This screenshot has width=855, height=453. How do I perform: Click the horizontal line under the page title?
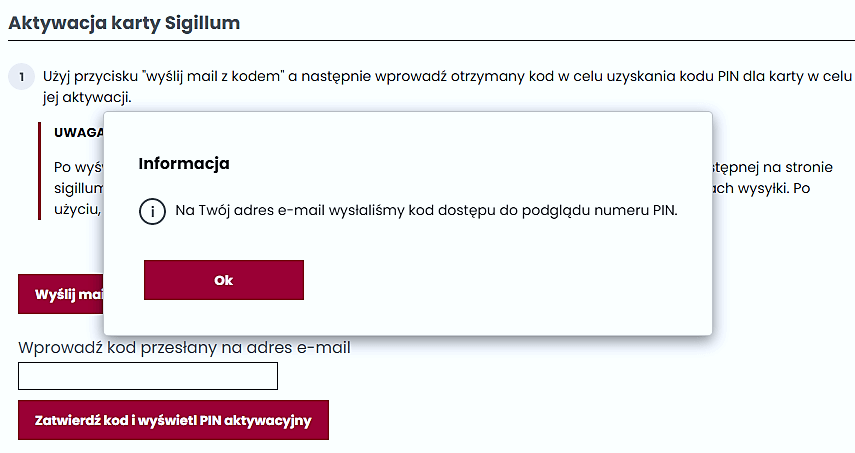pos(431,40)
